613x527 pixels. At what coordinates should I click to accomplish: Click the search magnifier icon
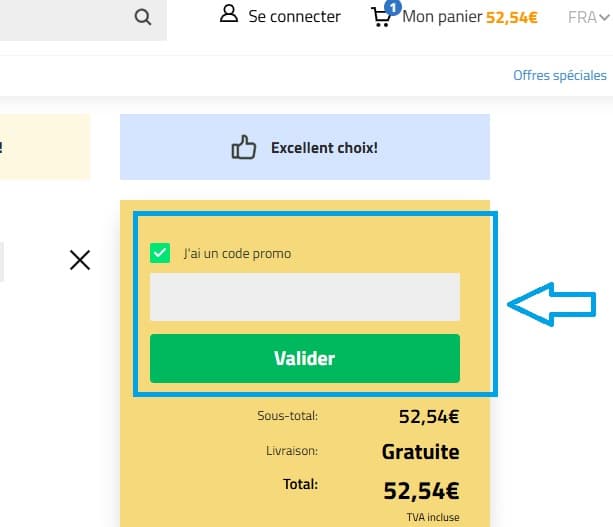(142, 17)
